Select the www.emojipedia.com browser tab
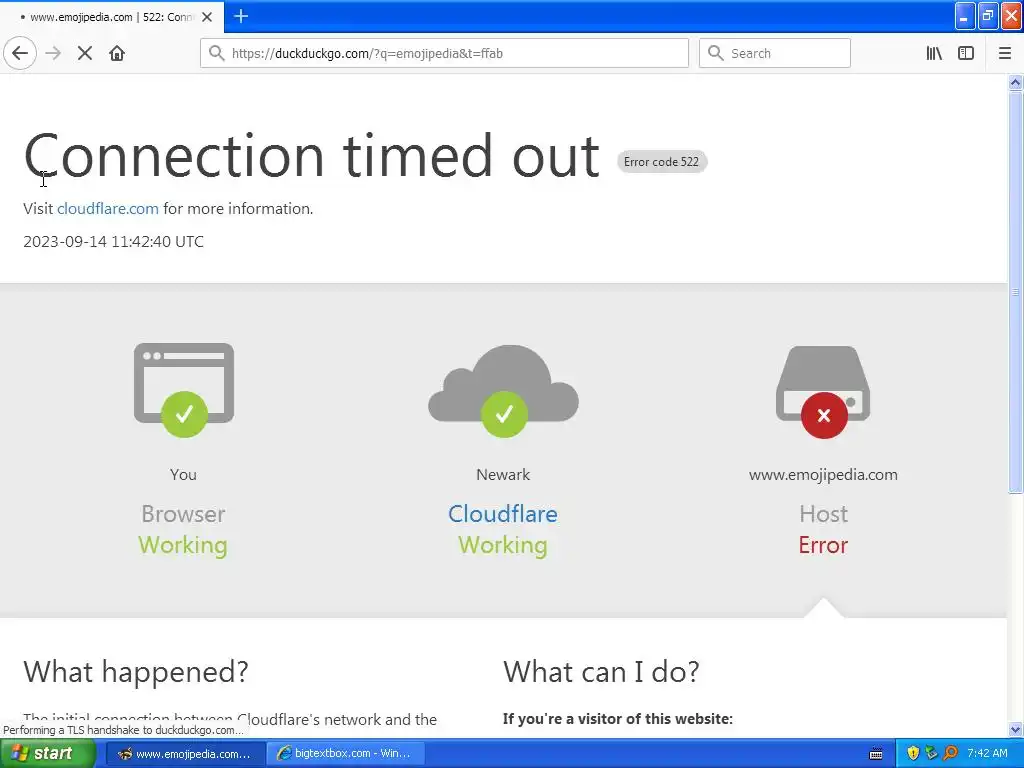 coord(112,17)
